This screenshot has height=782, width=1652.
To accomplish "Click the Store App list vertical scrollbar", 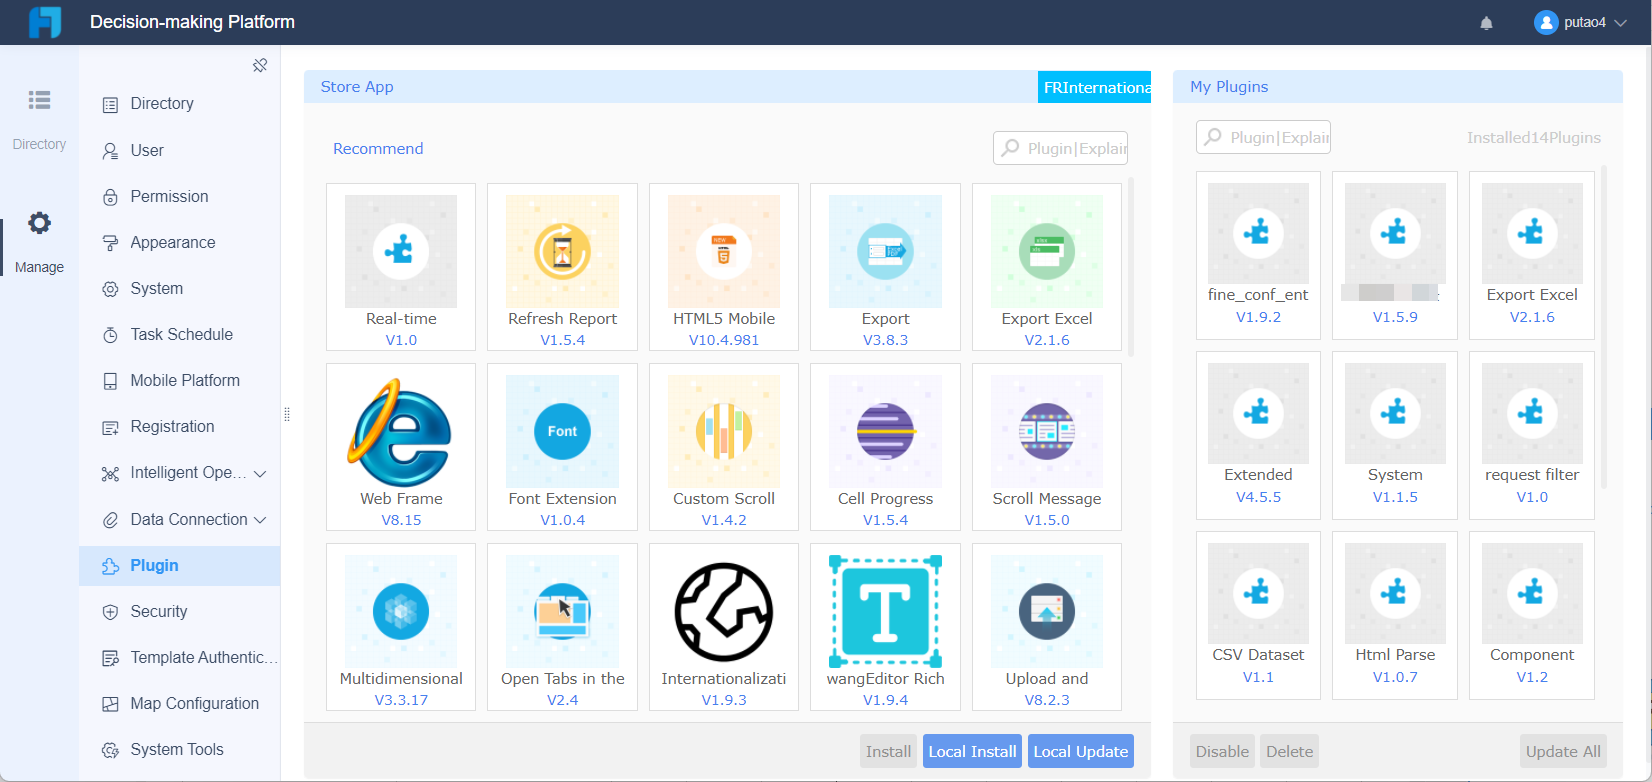I will point(1131,267).
